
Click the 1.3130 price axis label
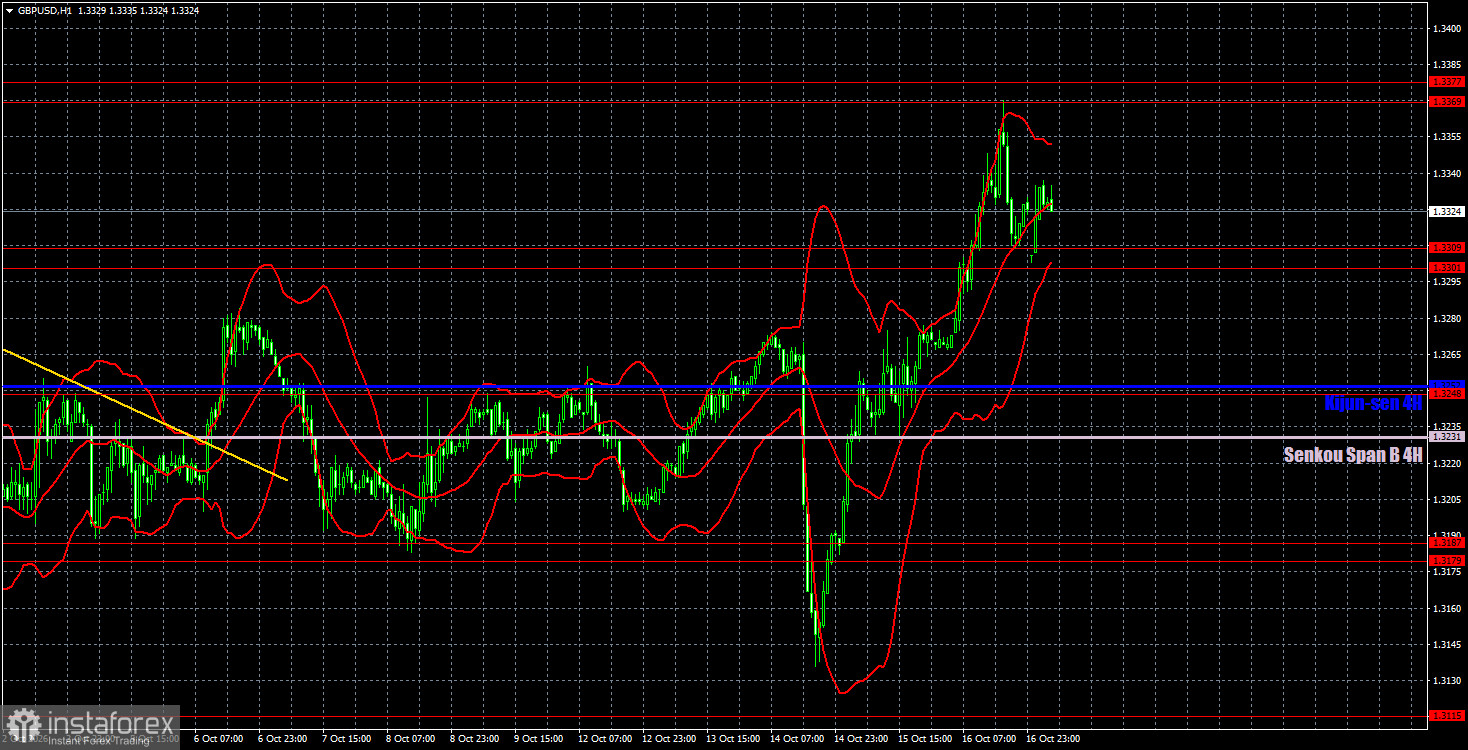point(1446,681)
